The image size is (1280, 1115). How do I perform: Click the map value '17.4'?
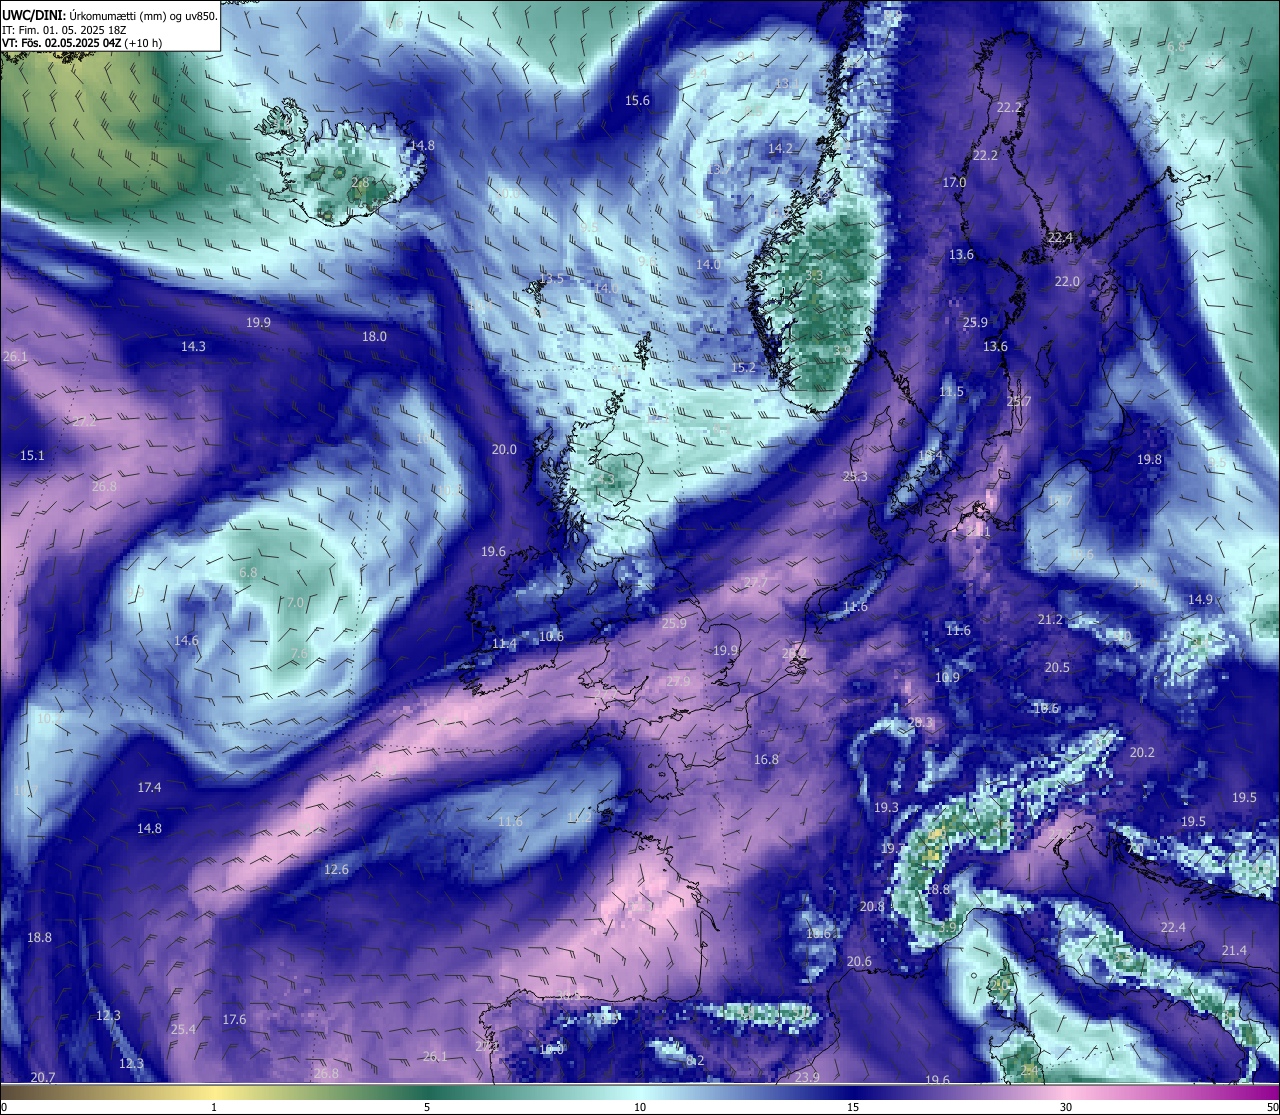tap(149, 787)
